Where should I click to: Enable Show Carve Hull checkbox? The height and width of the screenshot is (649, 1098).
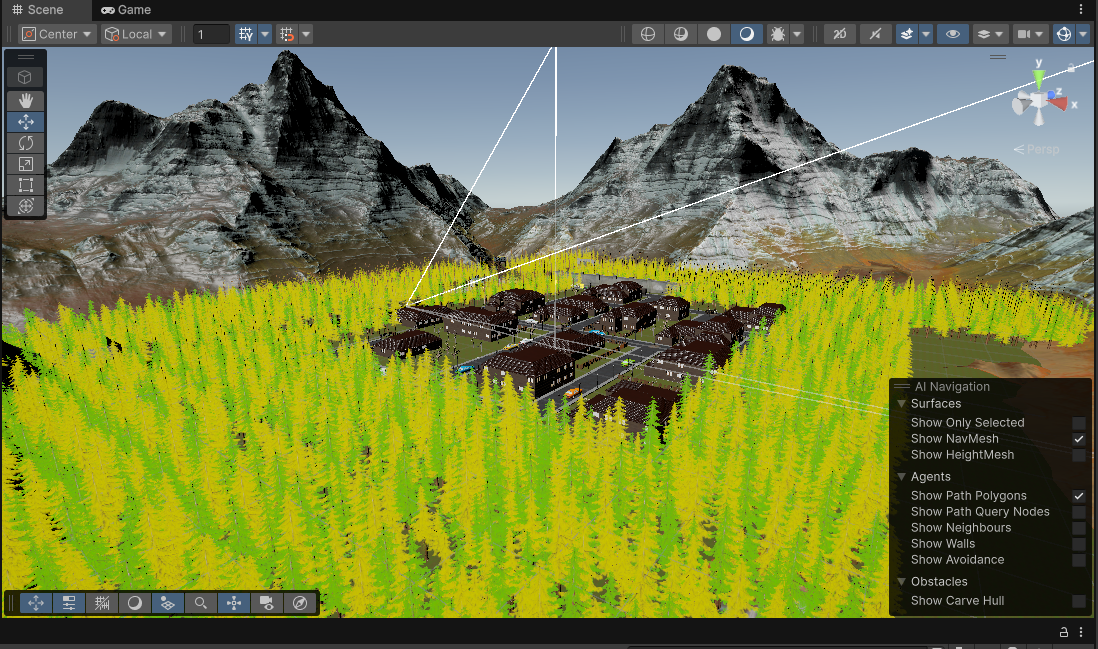tap(1079, 601)
